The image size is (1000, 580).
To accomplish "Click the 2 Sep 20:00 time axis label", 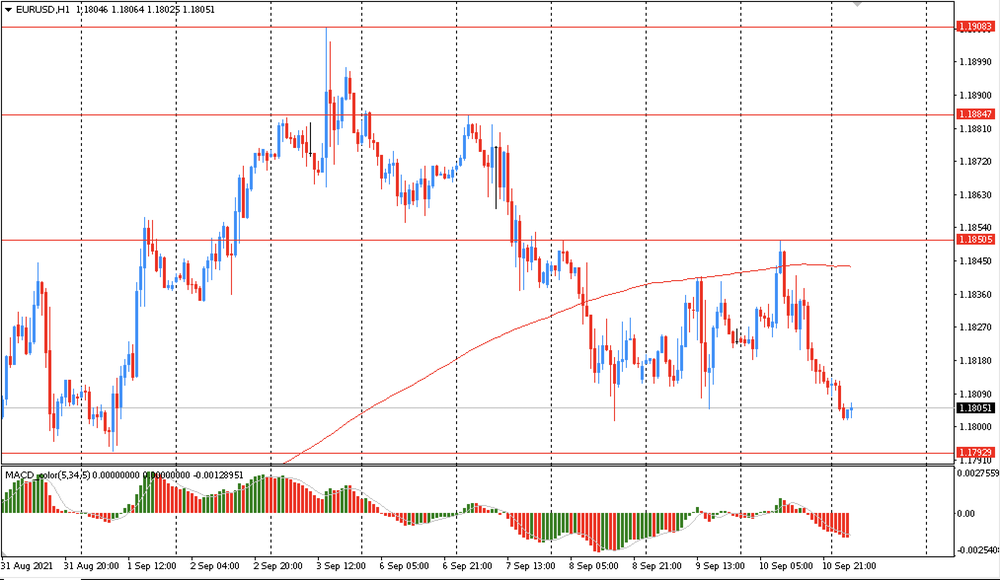I will 278,566.
